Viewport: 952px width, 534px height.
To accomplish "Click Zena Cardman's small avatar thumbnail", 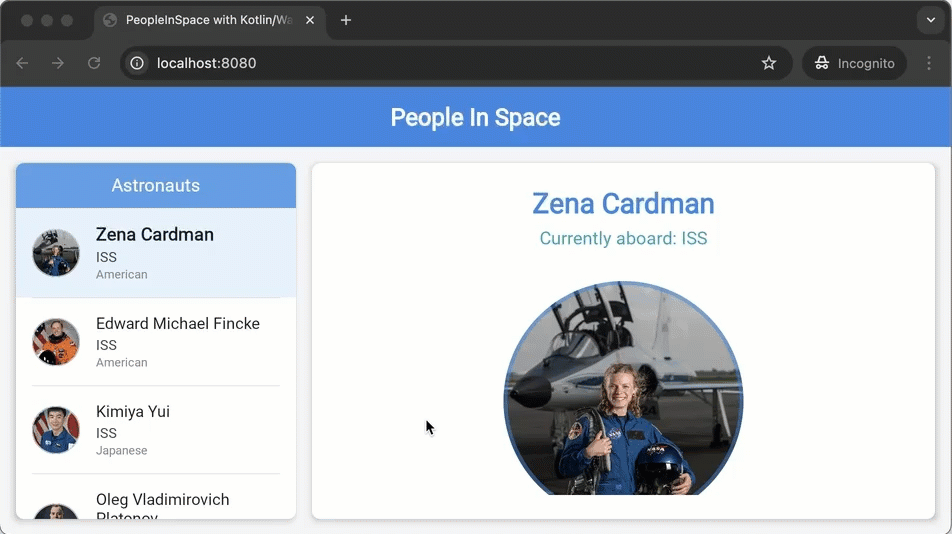I will [56, 253].
